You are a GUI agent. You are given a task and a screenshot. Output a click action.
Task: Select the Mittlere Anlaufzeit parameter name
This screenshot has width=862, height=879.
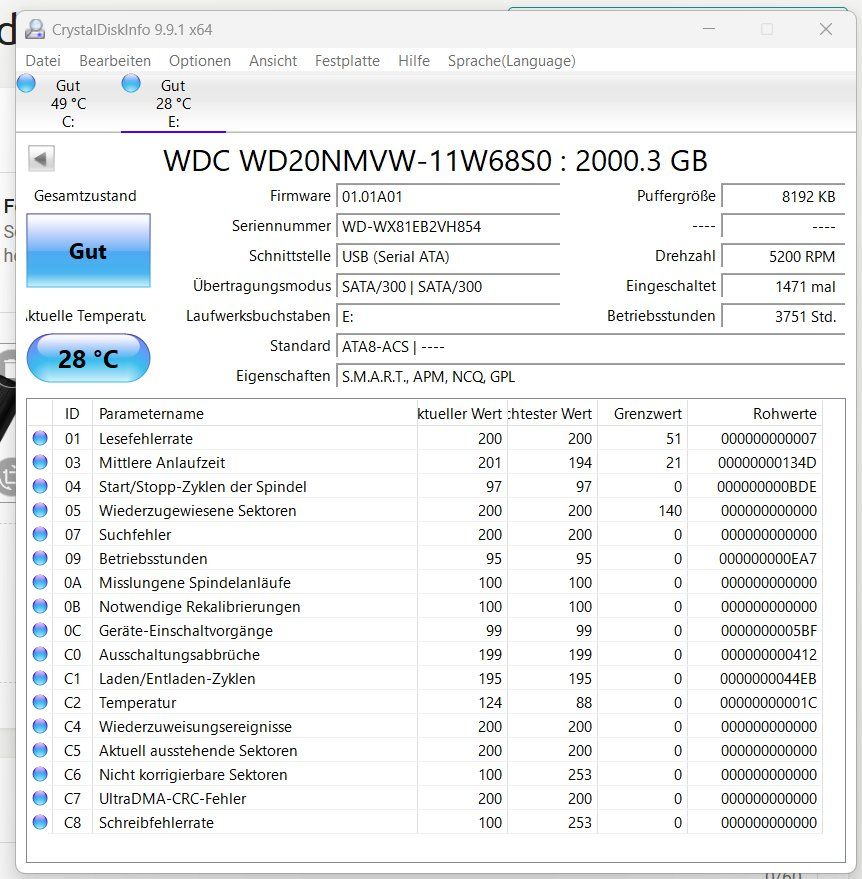tap(162, 462)
